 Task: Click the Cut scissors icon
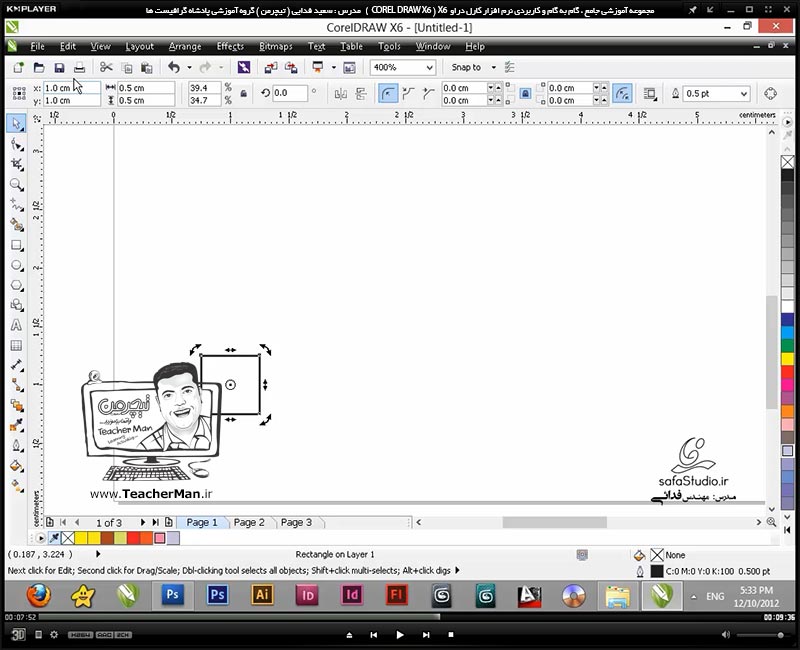click(106, 67)
